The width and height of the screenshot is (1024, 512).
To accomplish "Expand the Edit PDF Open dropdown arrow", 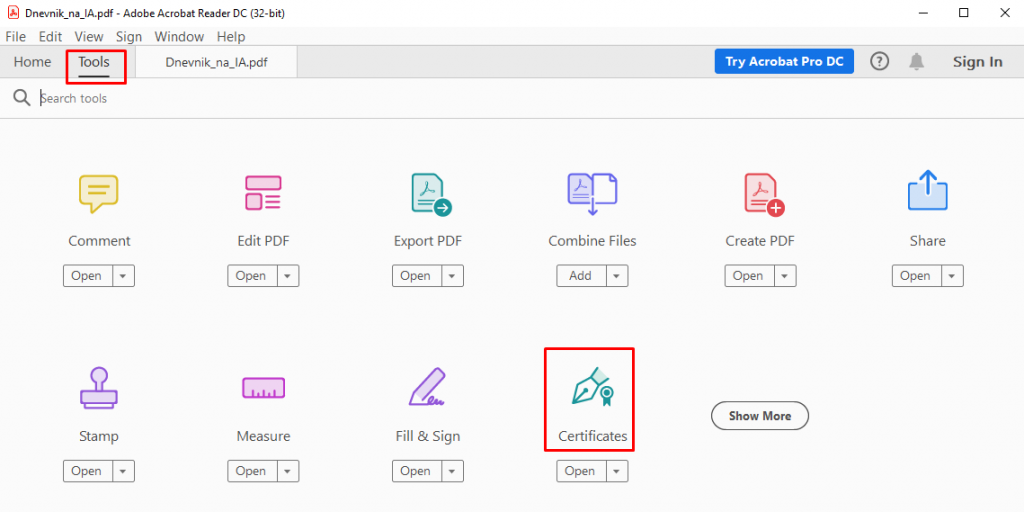I will [288, 276].
